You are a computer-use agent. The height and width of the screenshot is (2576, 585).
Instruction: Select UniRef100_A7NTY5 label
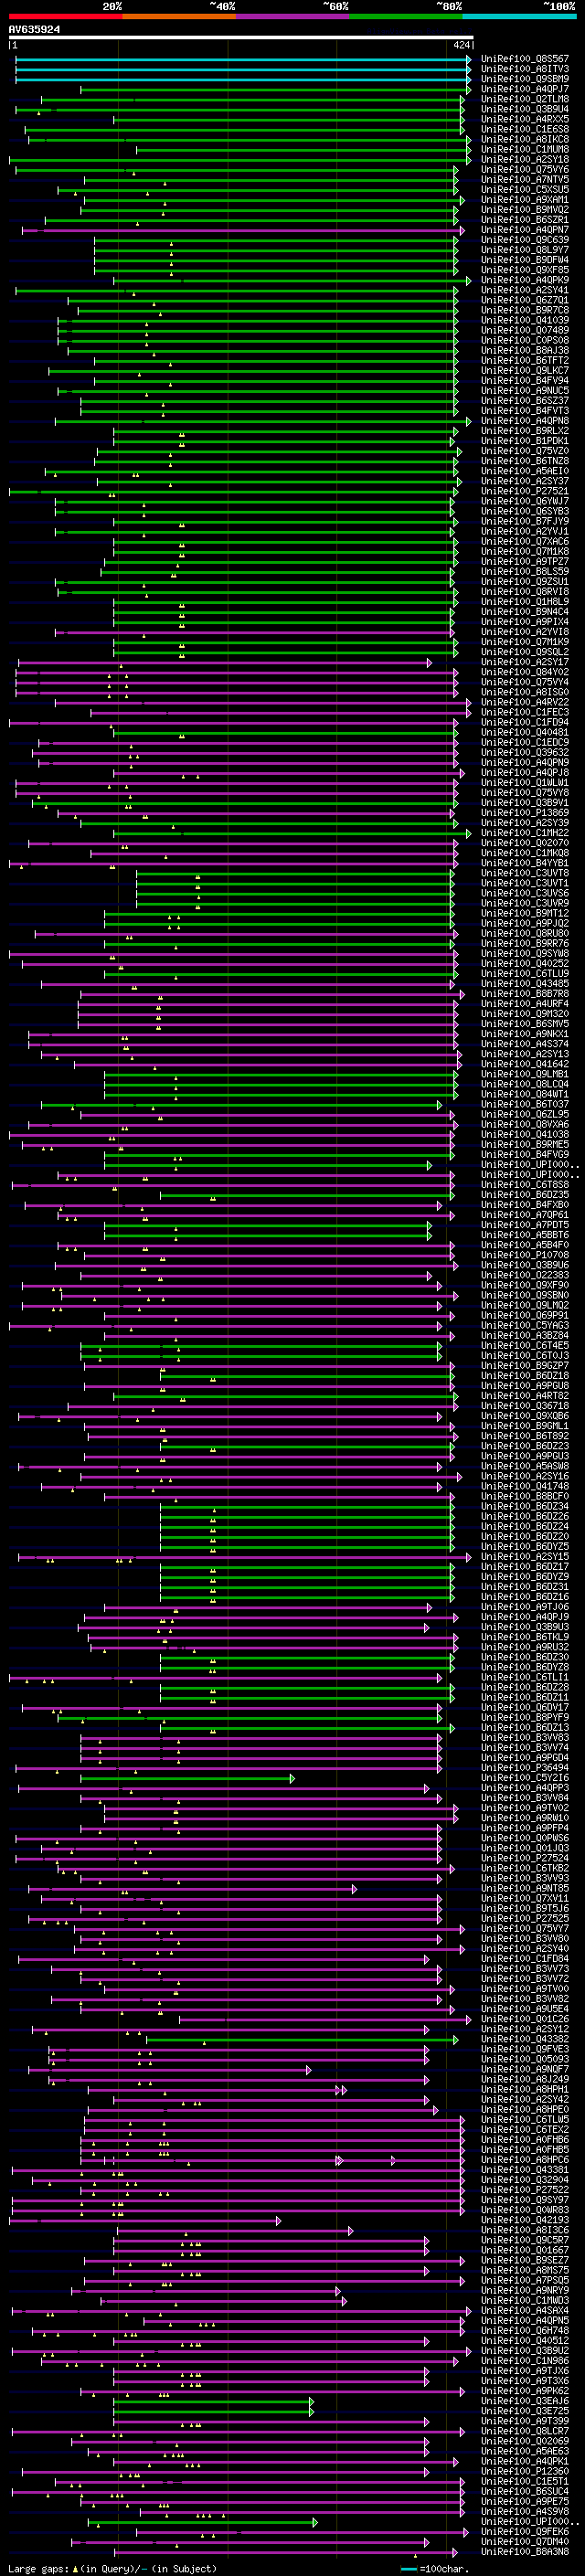525,180
